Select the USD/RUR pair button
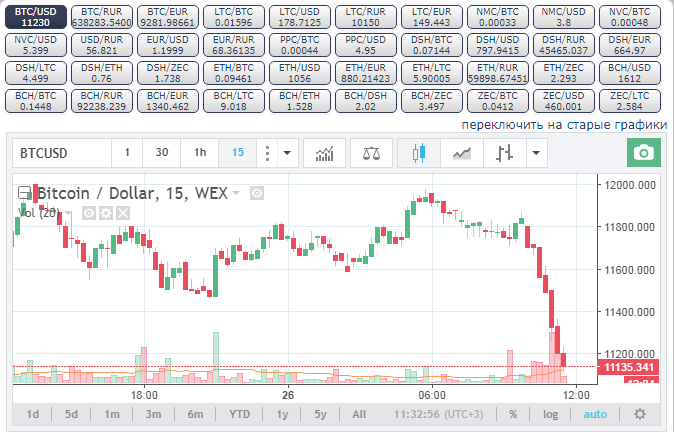The height and width of the screenshot is (432, 674). tap(102, 45)
